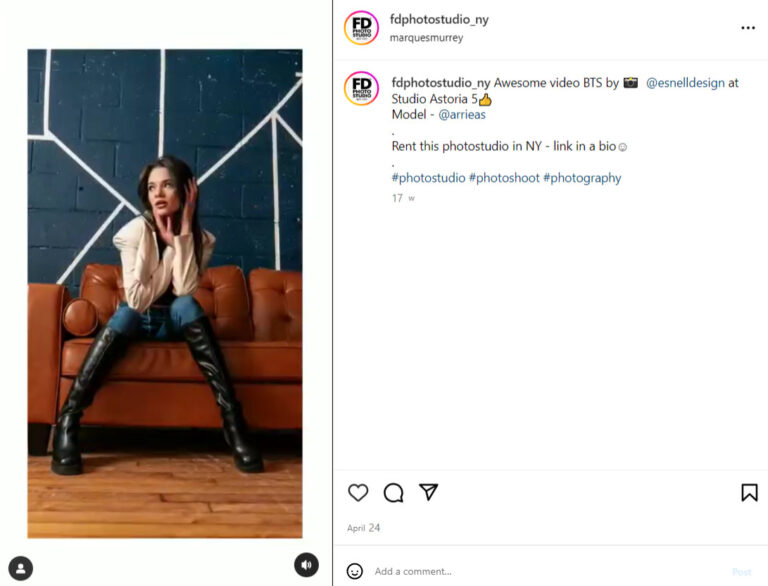This screenshot has width=768, height=586.
Task: Mute the video with speaker icon
Action: pos(307,565)
